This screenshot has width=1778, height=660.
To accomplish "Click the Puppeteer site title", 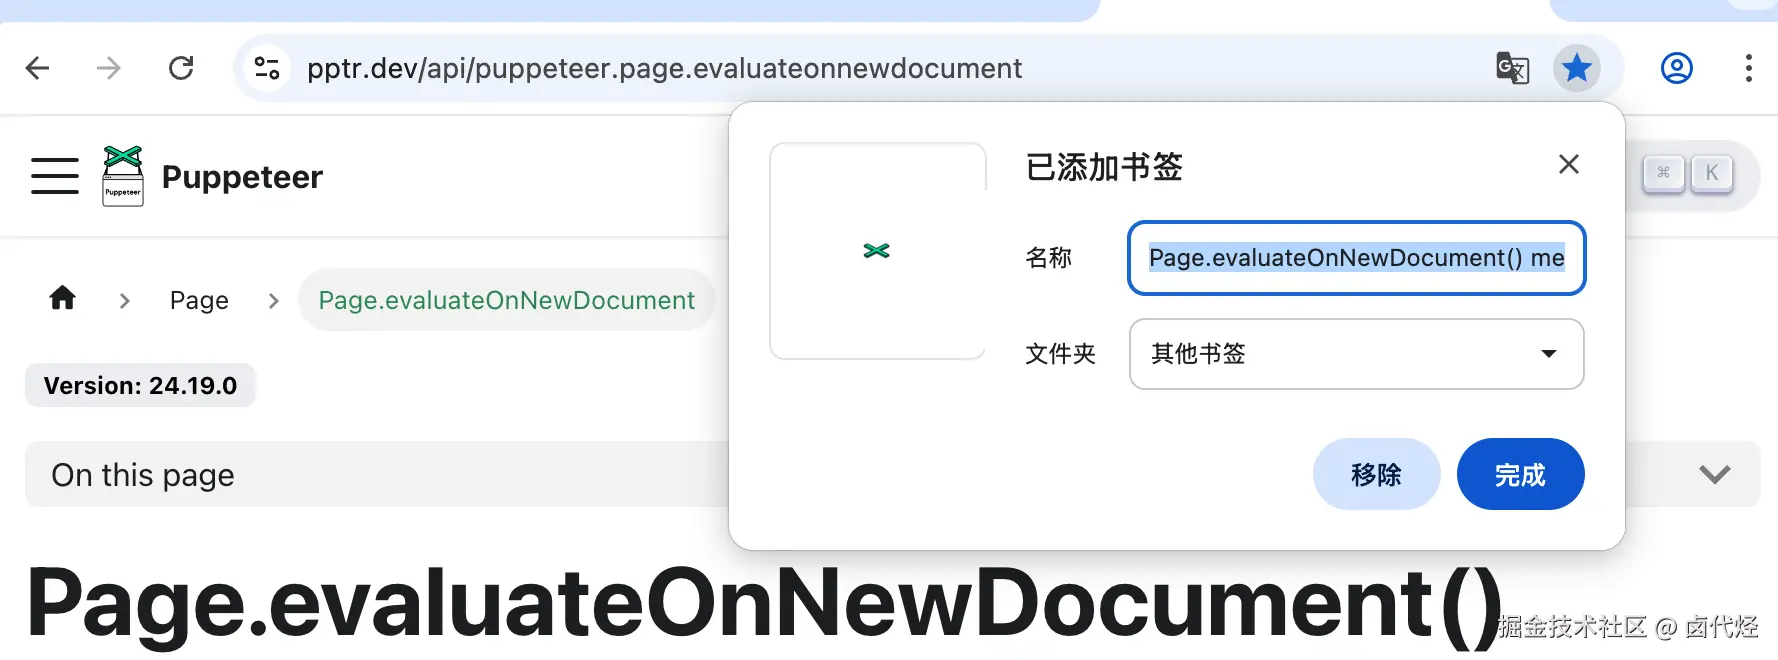I will point(242,177).
